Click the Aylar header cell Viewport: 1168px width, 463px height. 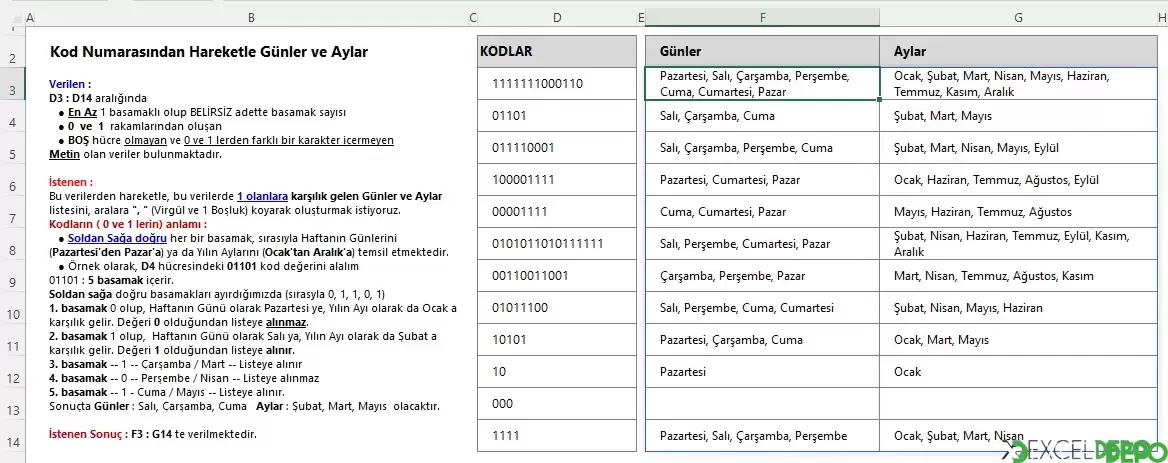click(x=1018, y=52)
